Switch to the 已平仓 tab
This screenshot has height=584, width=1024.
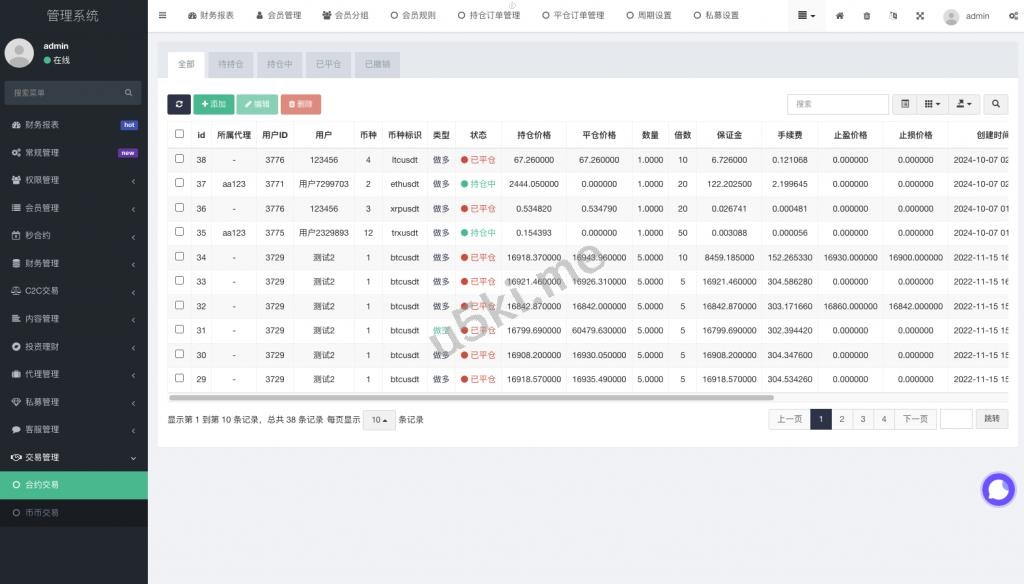[x=328, y=64]
